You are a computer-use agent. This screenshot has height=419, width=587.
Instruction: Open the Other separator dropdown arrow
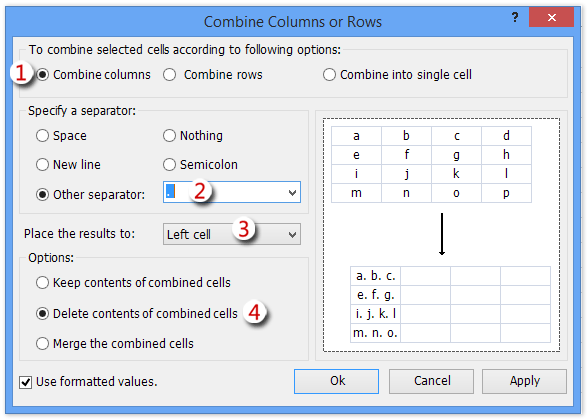click(x=292, y=193)
